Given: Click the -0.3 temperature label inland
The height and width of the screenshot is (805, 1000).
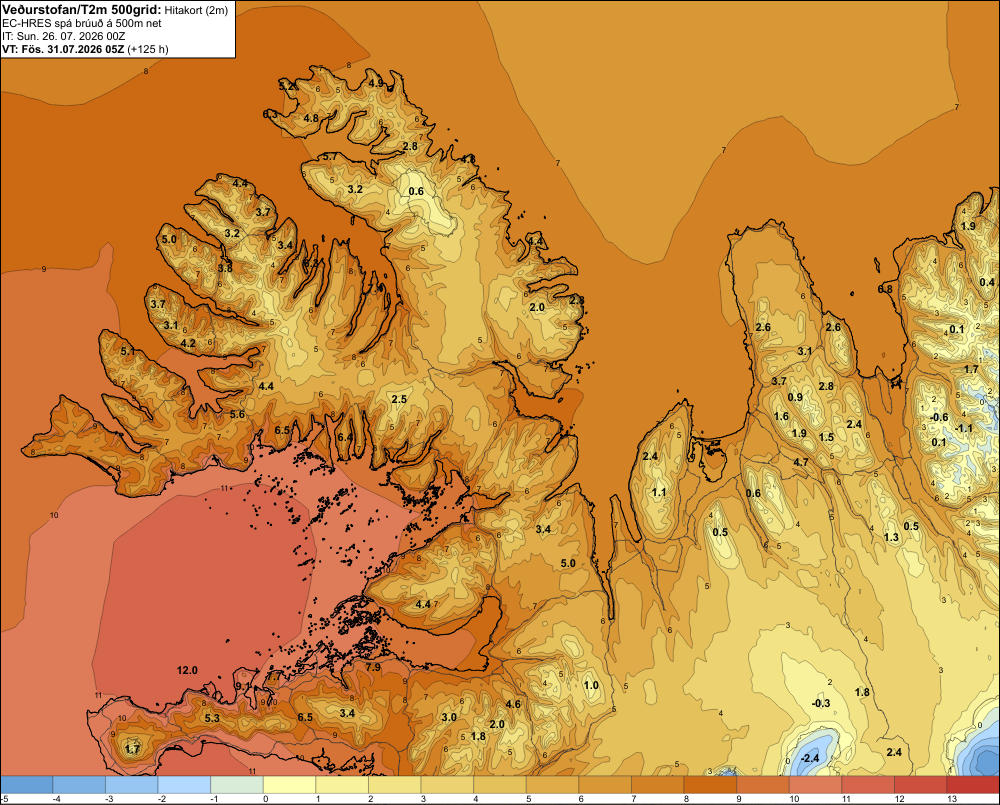Looking at the screenshot, I should tap(821, 703).
